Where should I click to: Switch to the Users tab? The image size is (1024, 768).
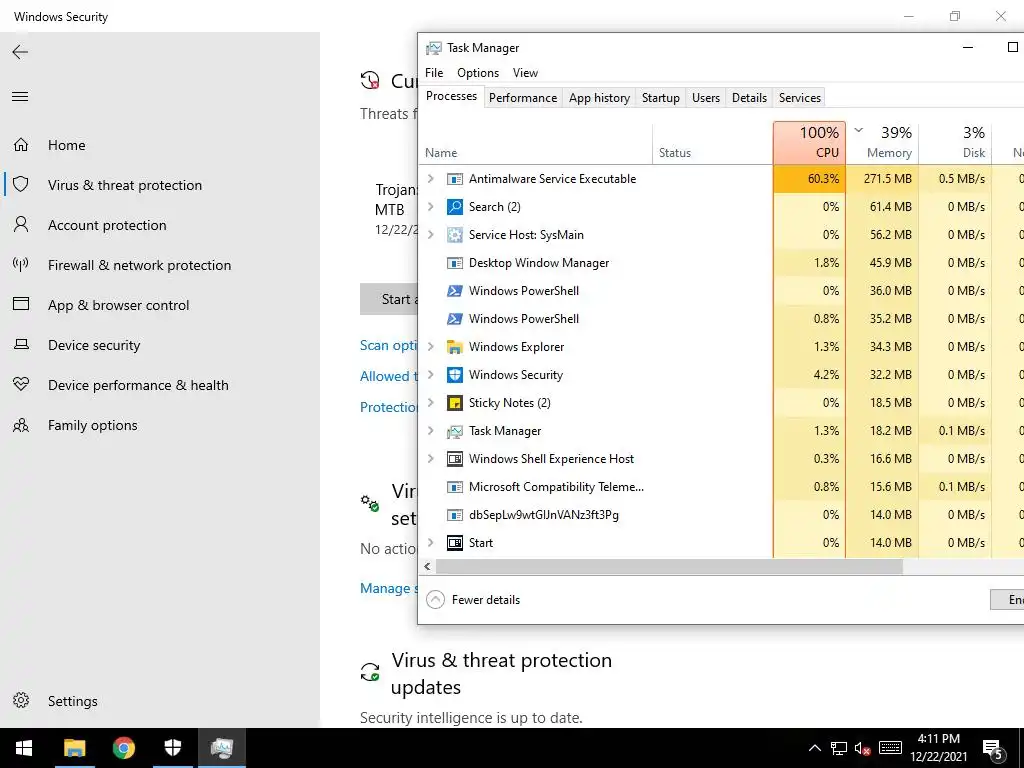tap(705, 98)
